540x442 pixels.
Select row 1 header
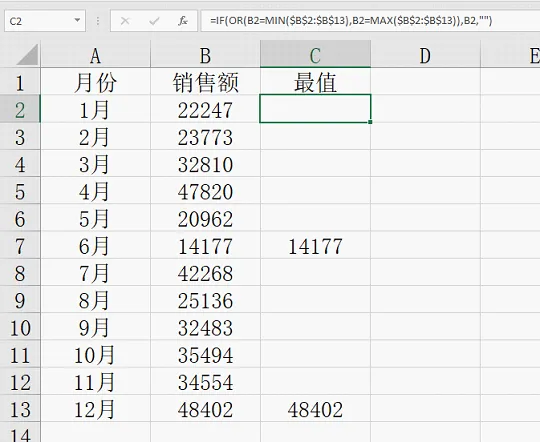20,82
